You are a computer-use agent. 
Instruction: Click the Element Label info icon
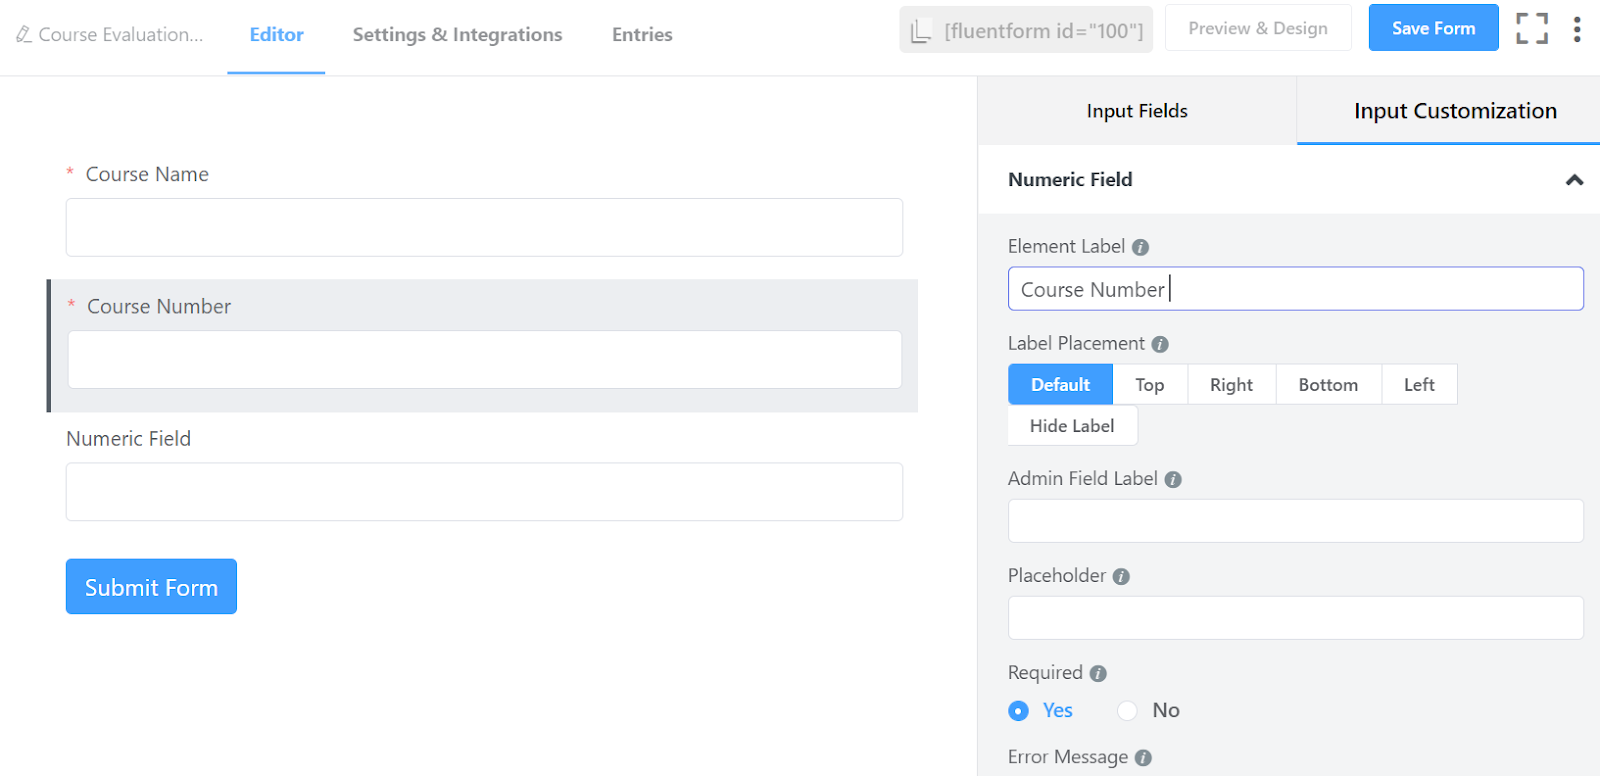point(1140,247)
